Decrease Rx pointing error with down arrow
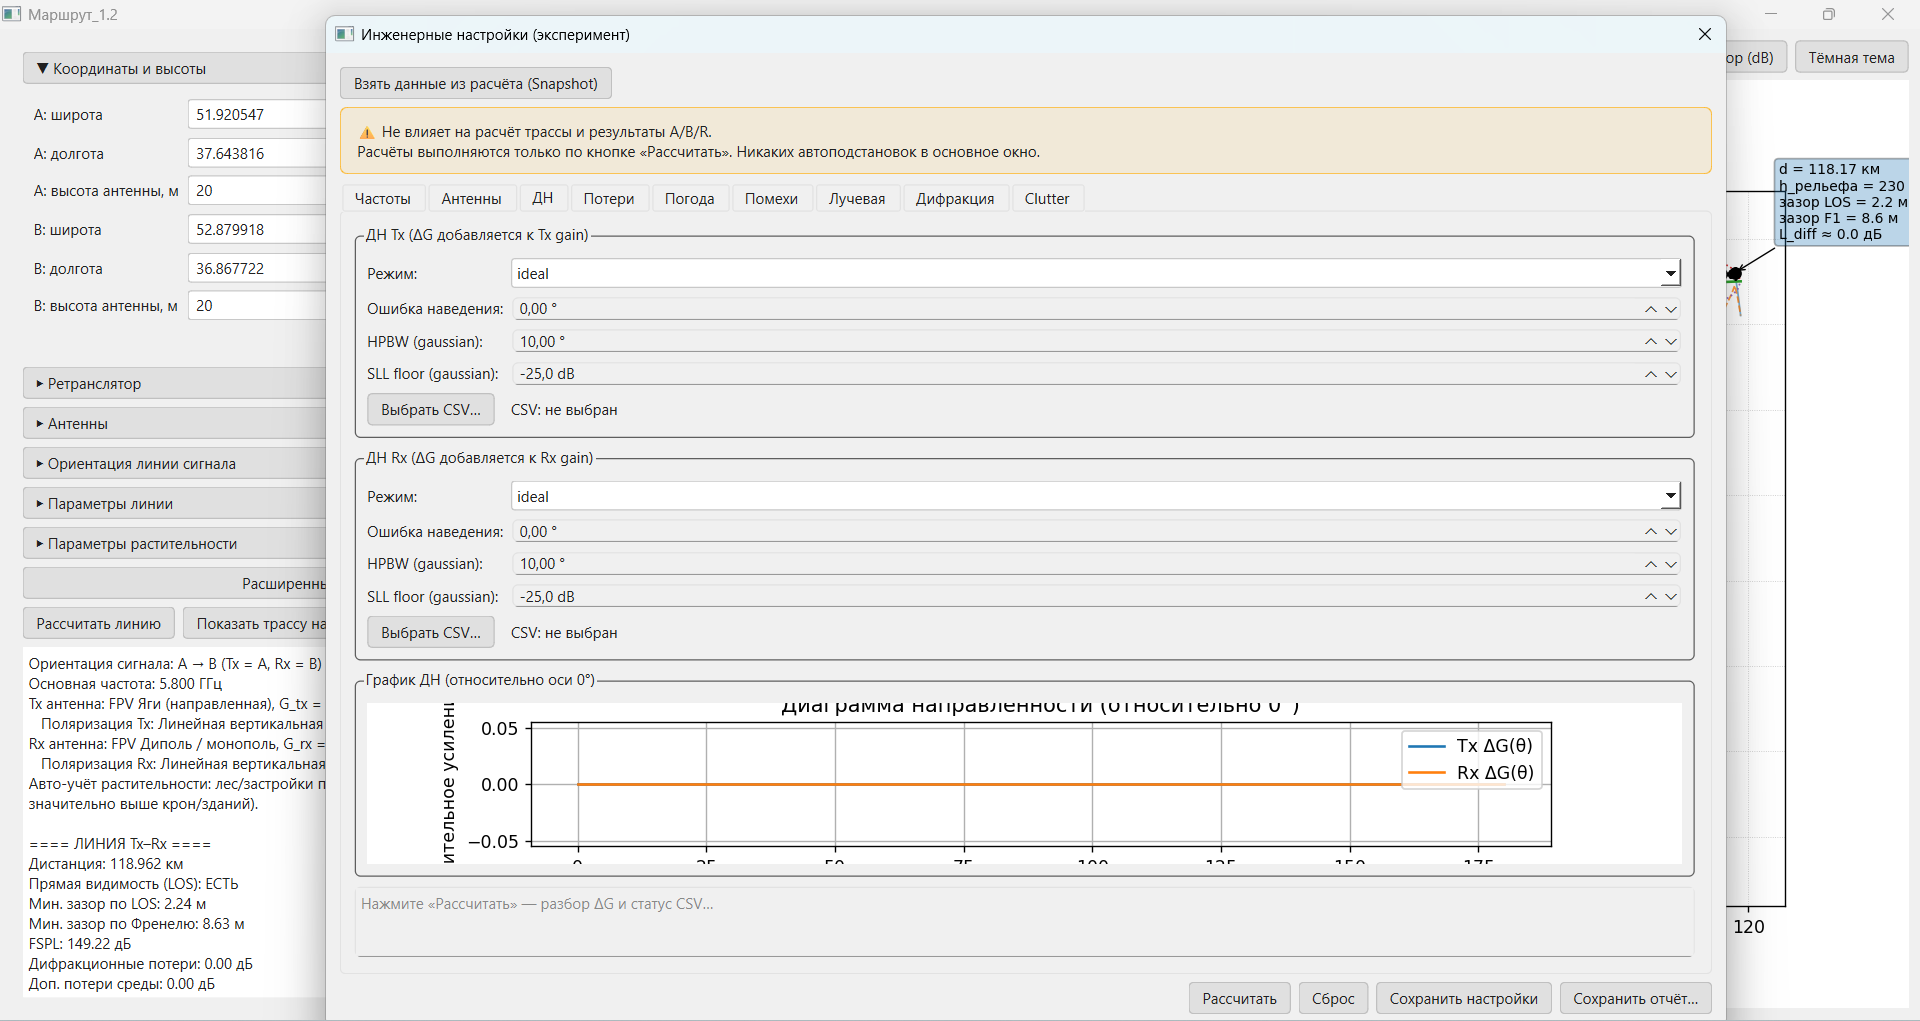The image size is (1920, 1021). point(1671,532)
